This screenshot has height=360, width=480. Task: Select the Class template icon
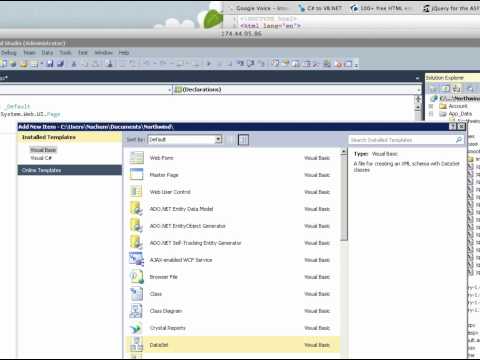(x=136, y=294)
